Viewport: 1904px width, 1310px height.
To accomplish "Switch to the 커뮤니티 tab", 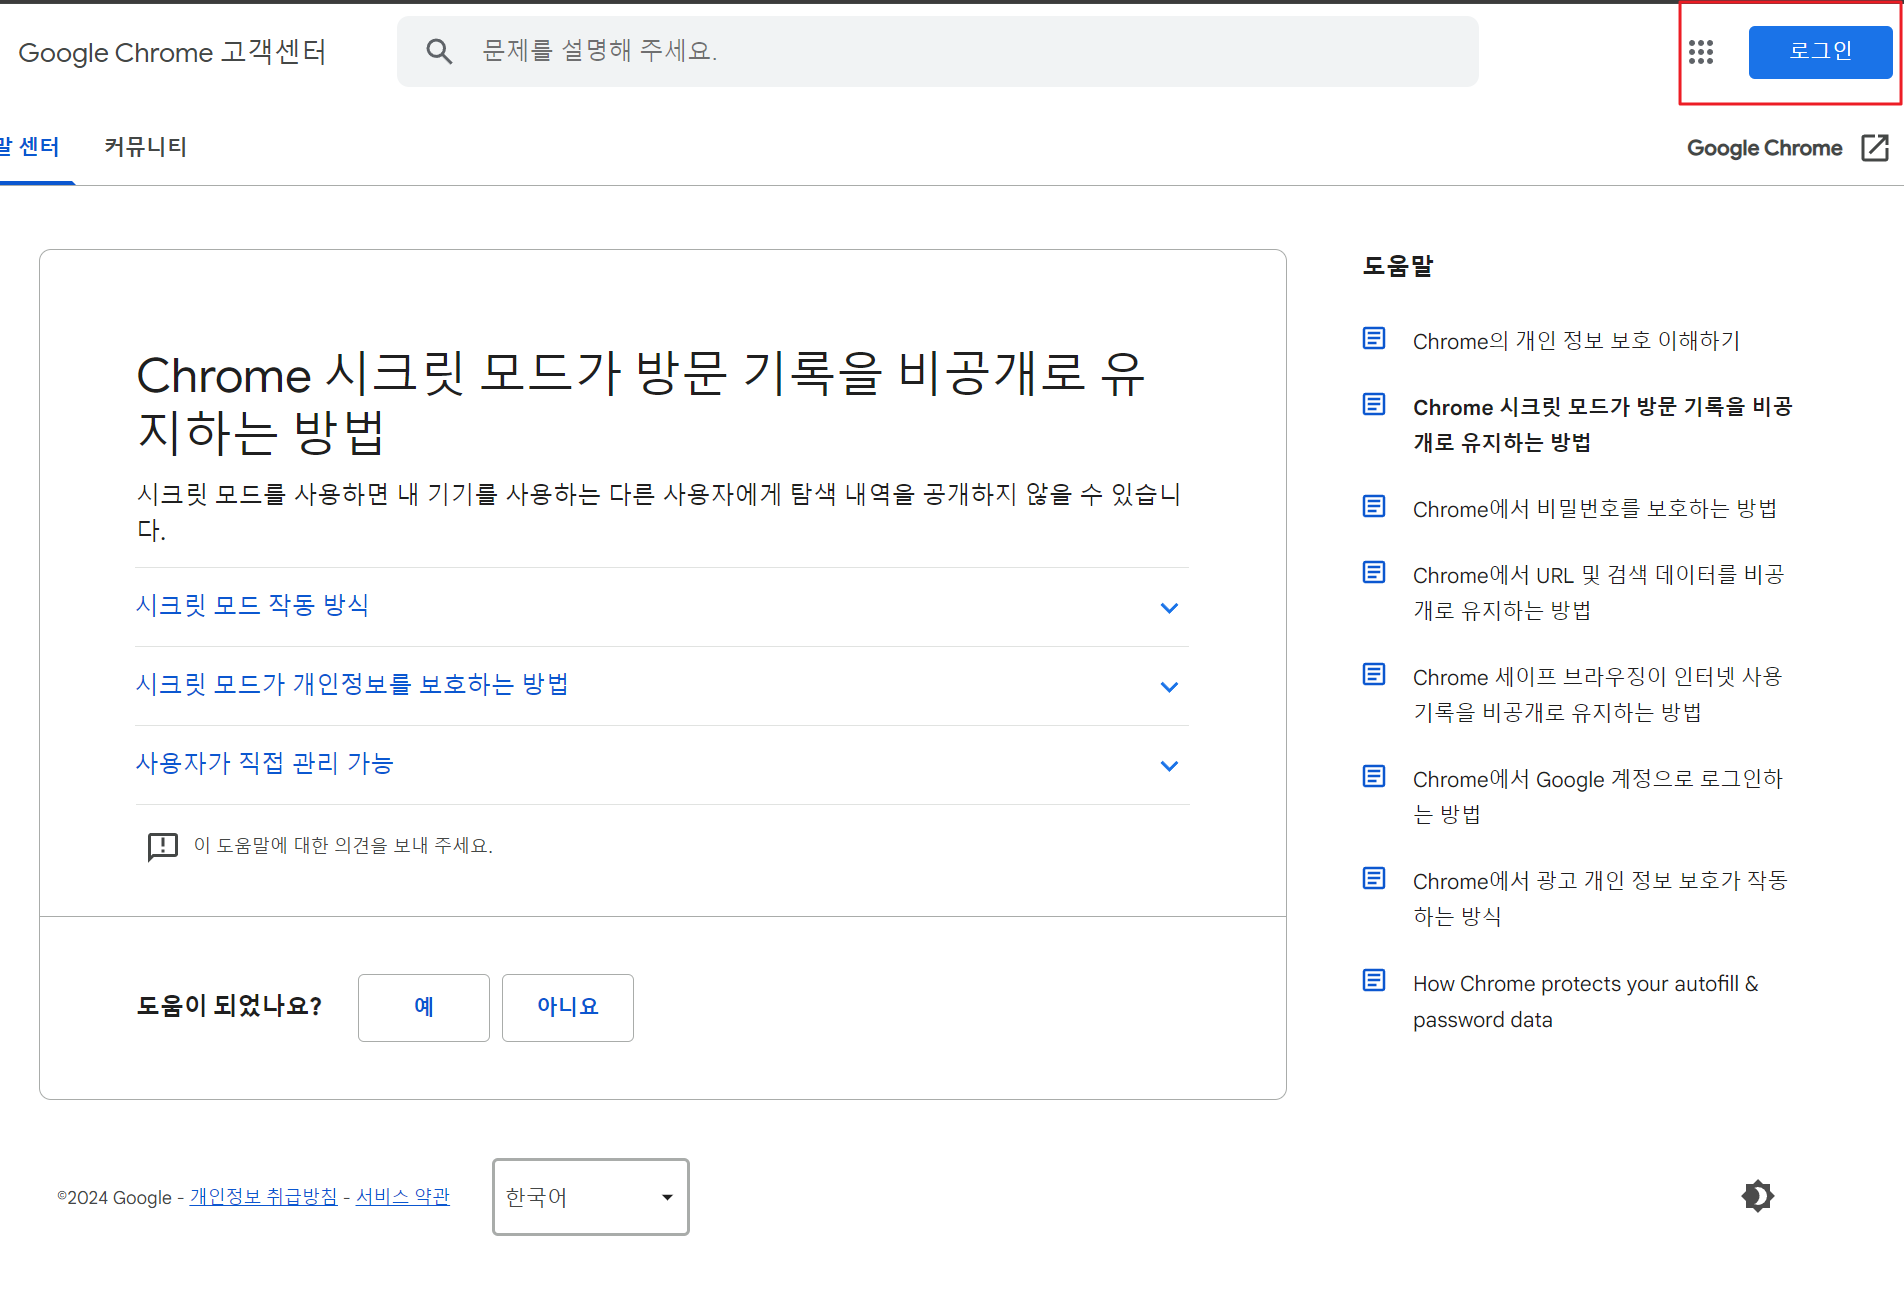I will click(145, 147).
